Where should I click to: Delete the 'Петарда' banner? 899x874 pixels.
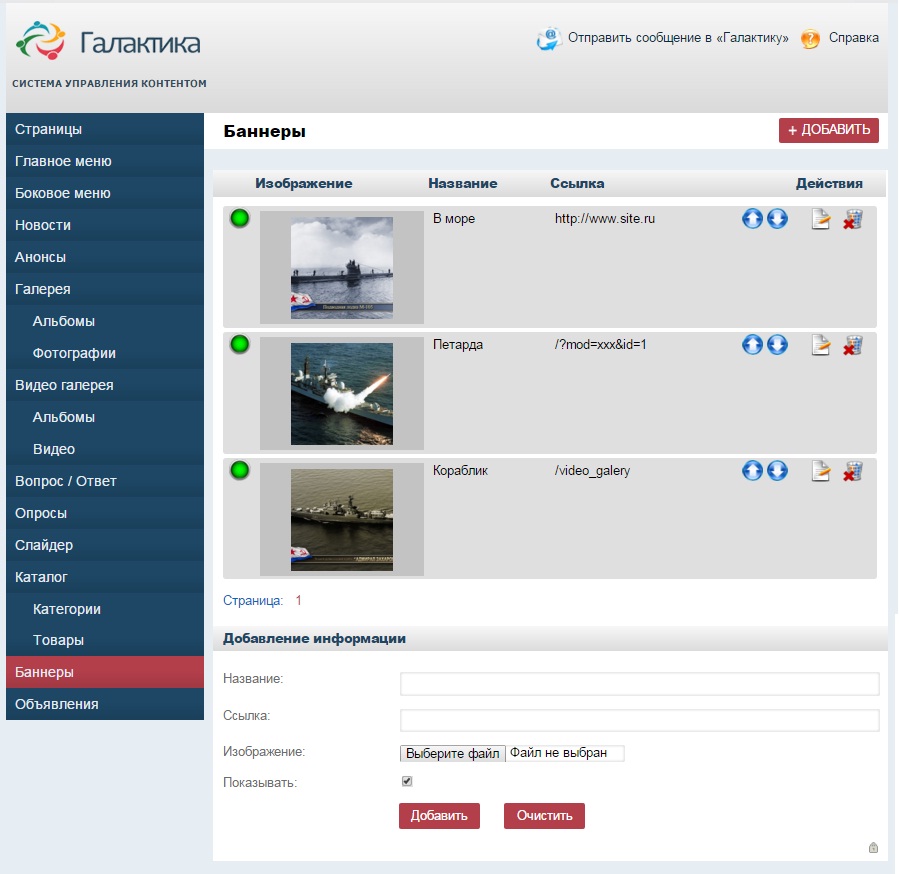tap(853, 345)
